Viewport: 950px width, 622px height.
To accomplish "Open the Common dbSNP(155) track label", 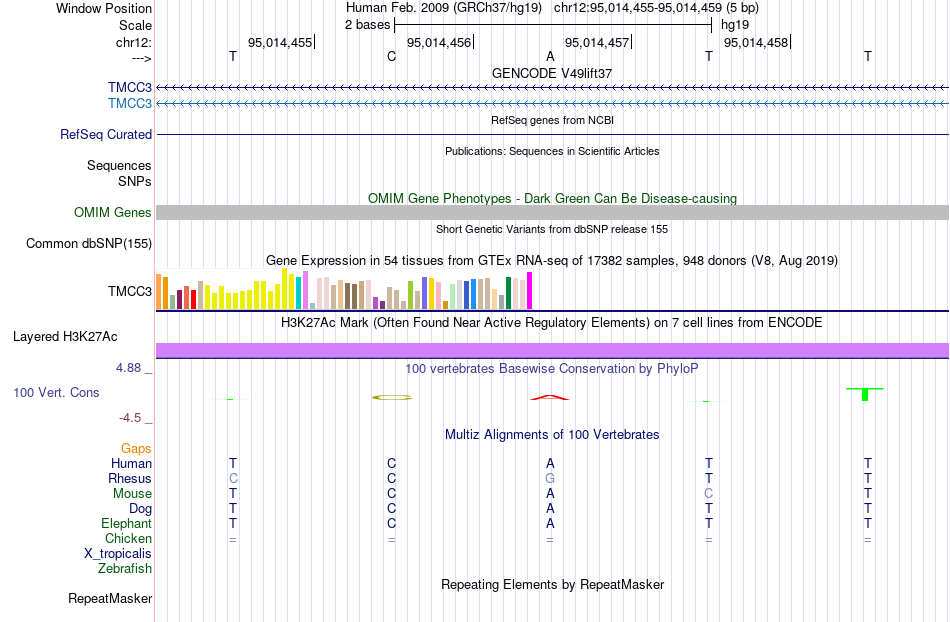I will 89,243.
